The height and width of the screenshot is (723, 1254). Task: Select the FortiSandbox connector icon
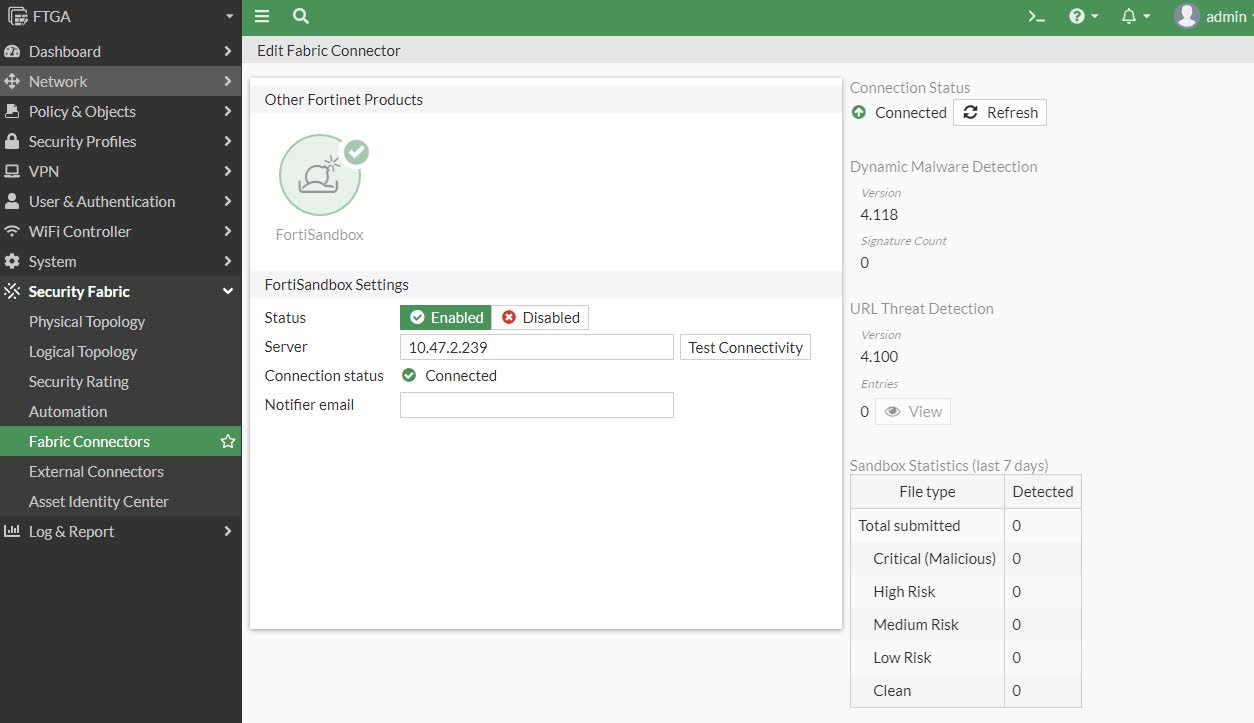[x=320, y=176]
